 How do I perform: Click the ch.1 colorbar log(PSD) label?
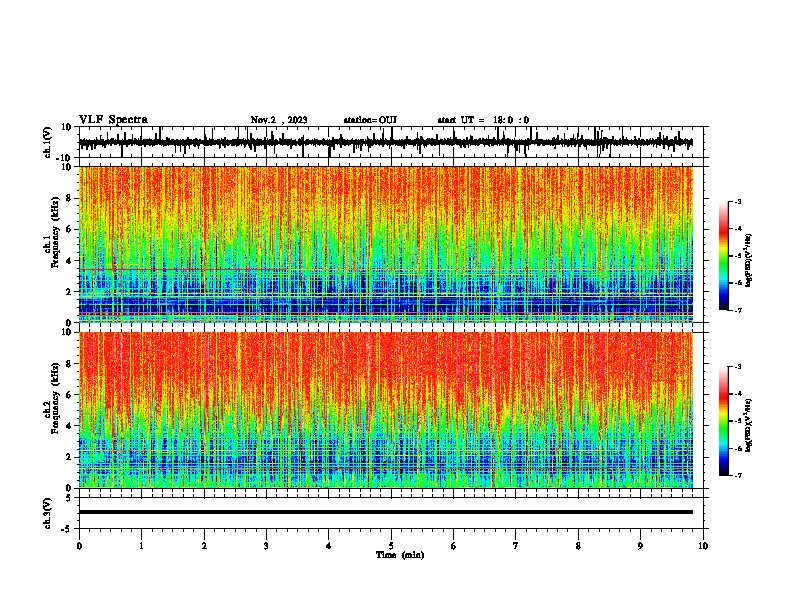749,260
